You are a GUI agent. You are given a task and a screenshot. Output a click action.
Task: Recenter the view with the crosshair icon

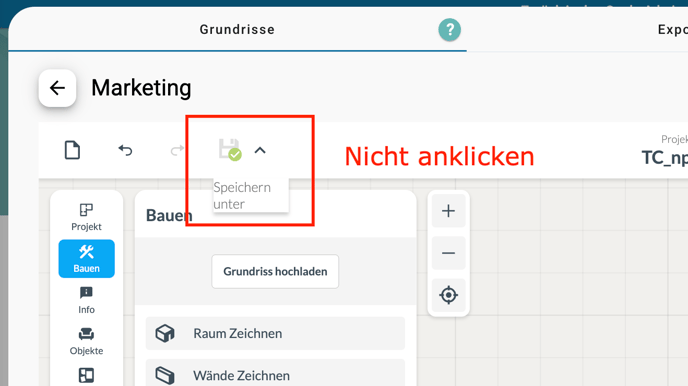coord(448,295)
